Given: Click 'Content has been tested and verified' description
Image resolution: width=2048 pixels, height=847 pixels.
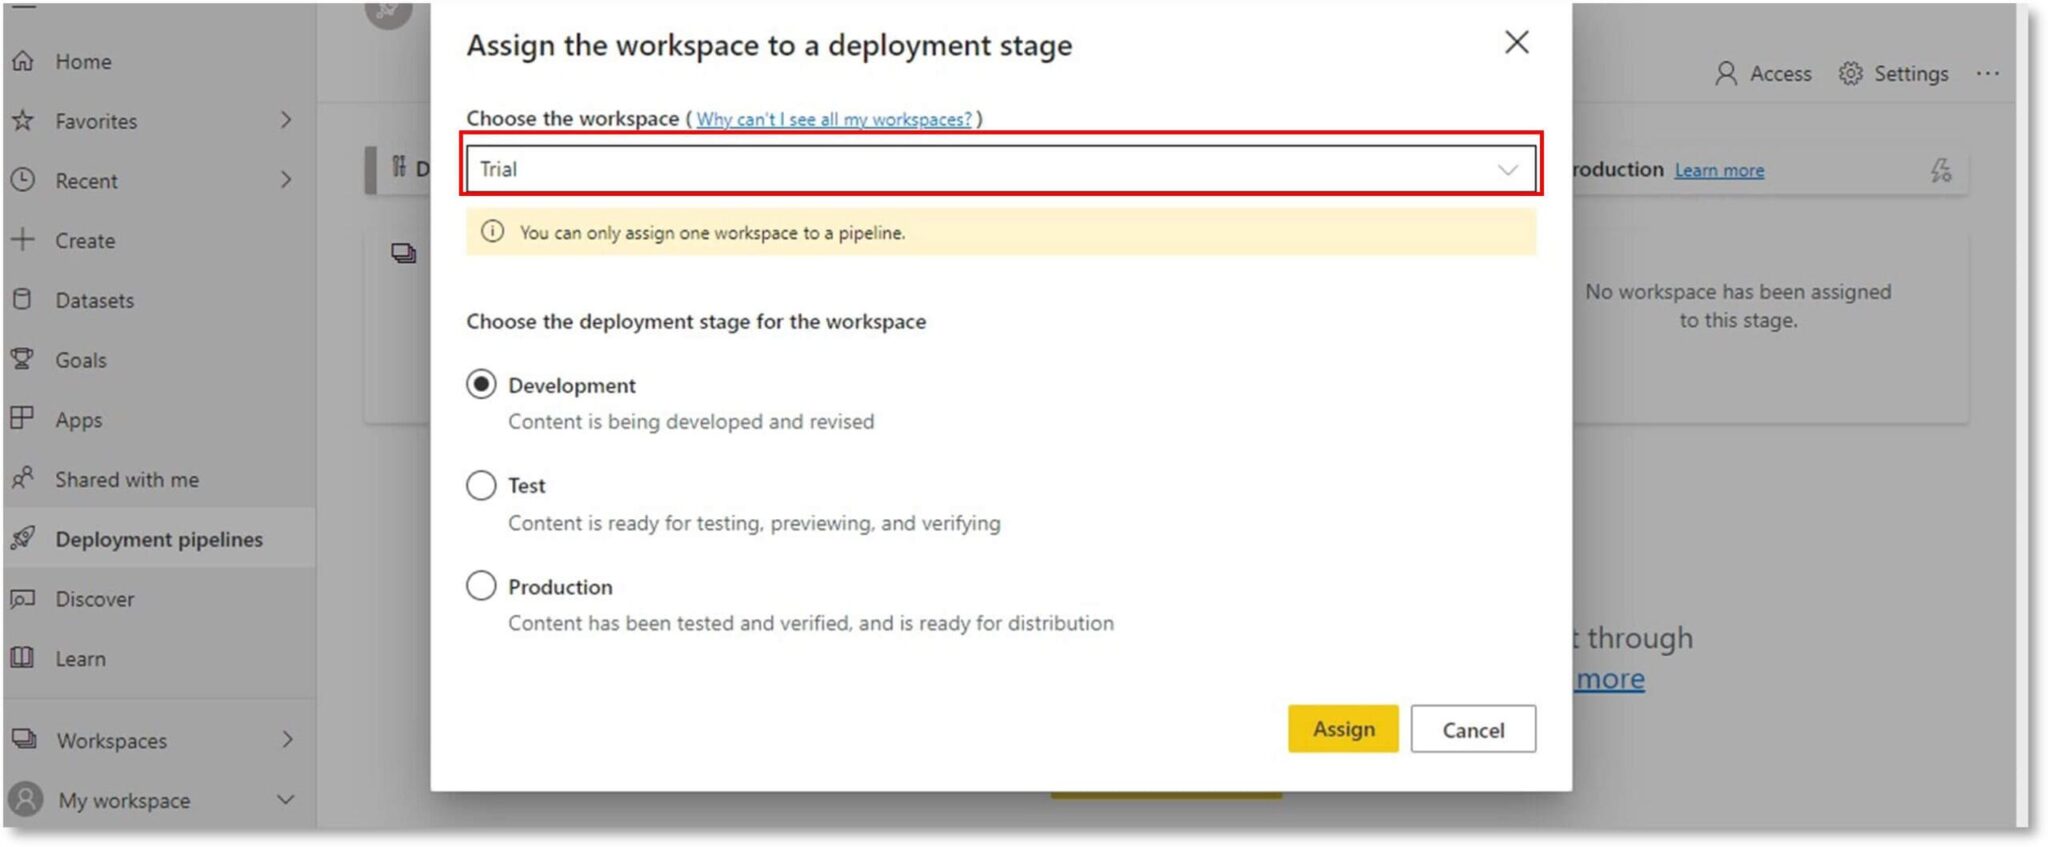Looking at the screenshot, I should (x=811, y=623).
